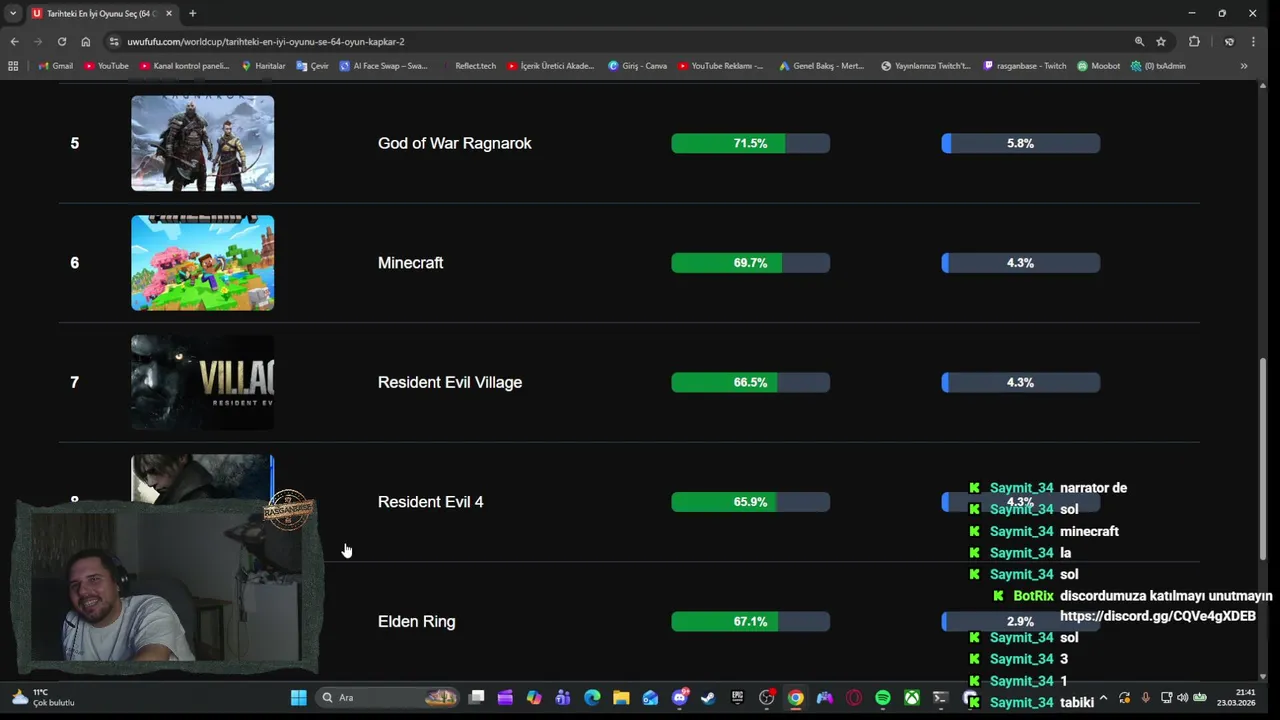Open Spotify from taskbar
The image size is (1280, 720).
click(x=883, y=697)
